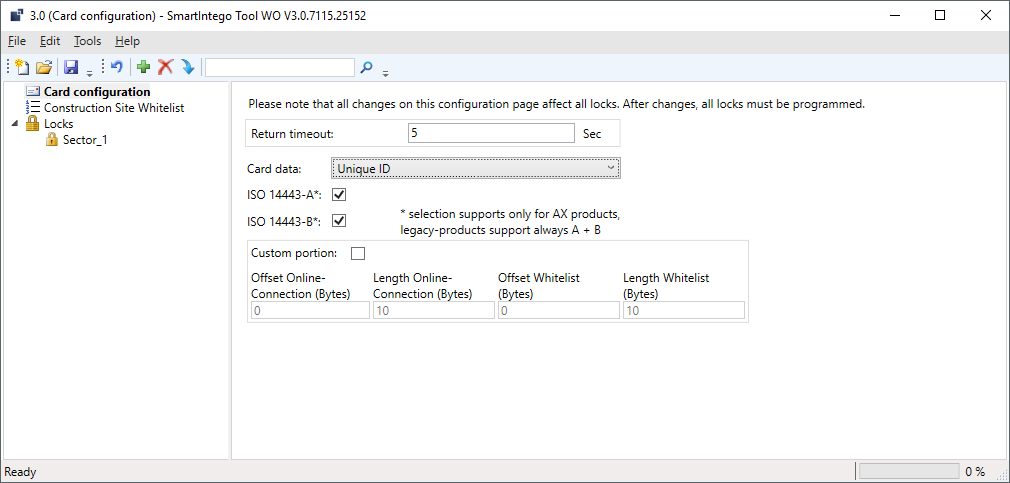Viewport: 1010px width, 483px height.
Task: Select the Sector_1 lock
Action: 84,140
